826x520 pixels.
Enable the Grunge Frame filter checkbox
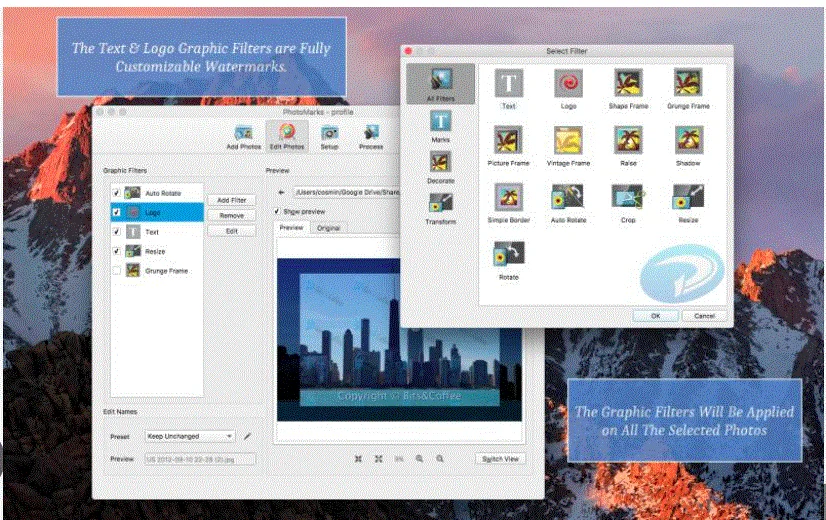116,271
